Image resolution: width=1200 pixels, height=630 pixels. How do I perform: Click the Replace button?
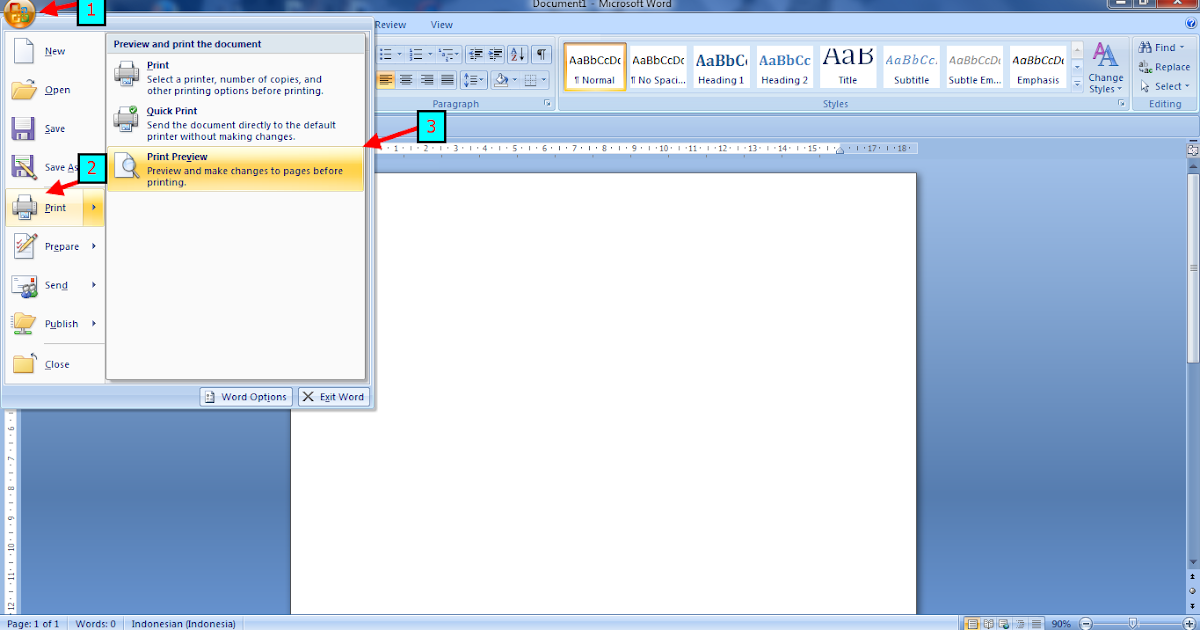click(1165, 67)
